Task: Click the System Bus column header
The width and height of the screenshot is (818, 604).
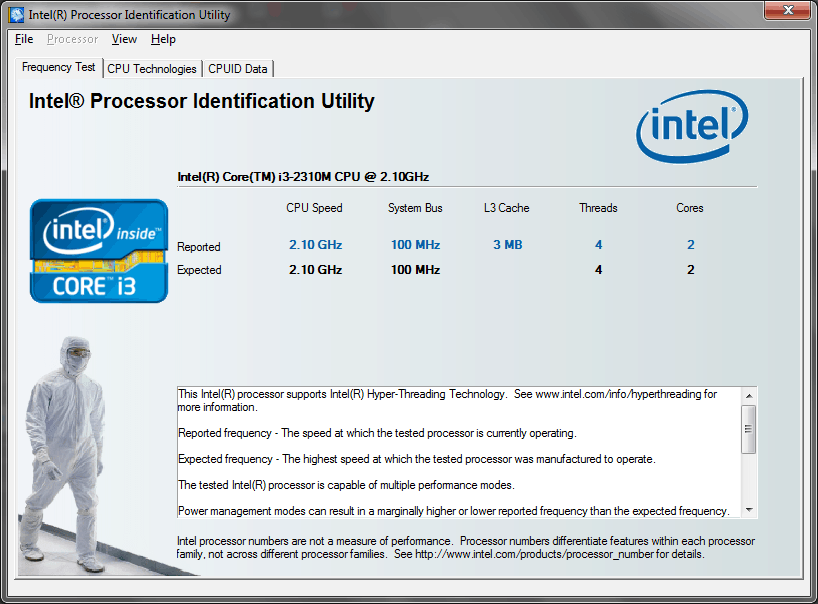Action: (415, 208)
